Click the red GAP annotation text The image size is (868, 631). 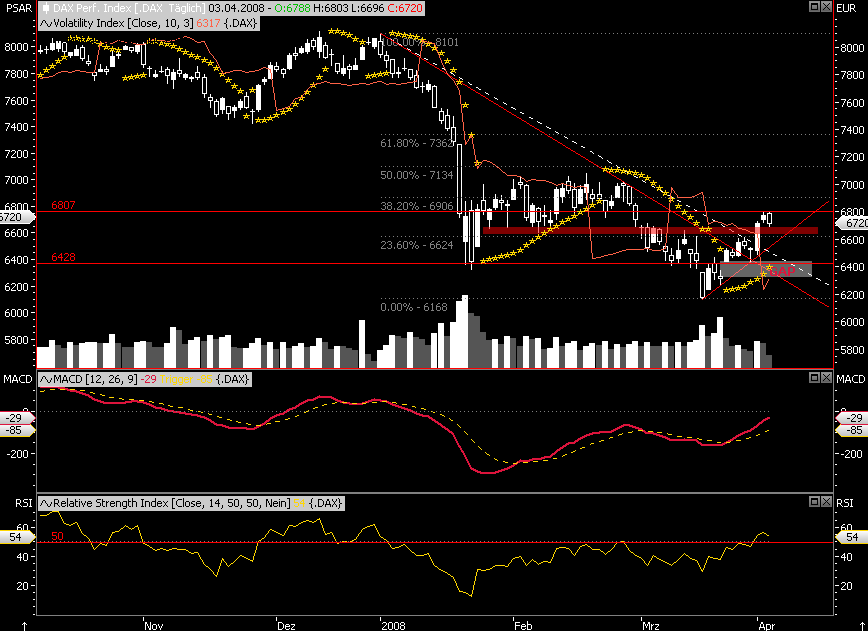783,271
